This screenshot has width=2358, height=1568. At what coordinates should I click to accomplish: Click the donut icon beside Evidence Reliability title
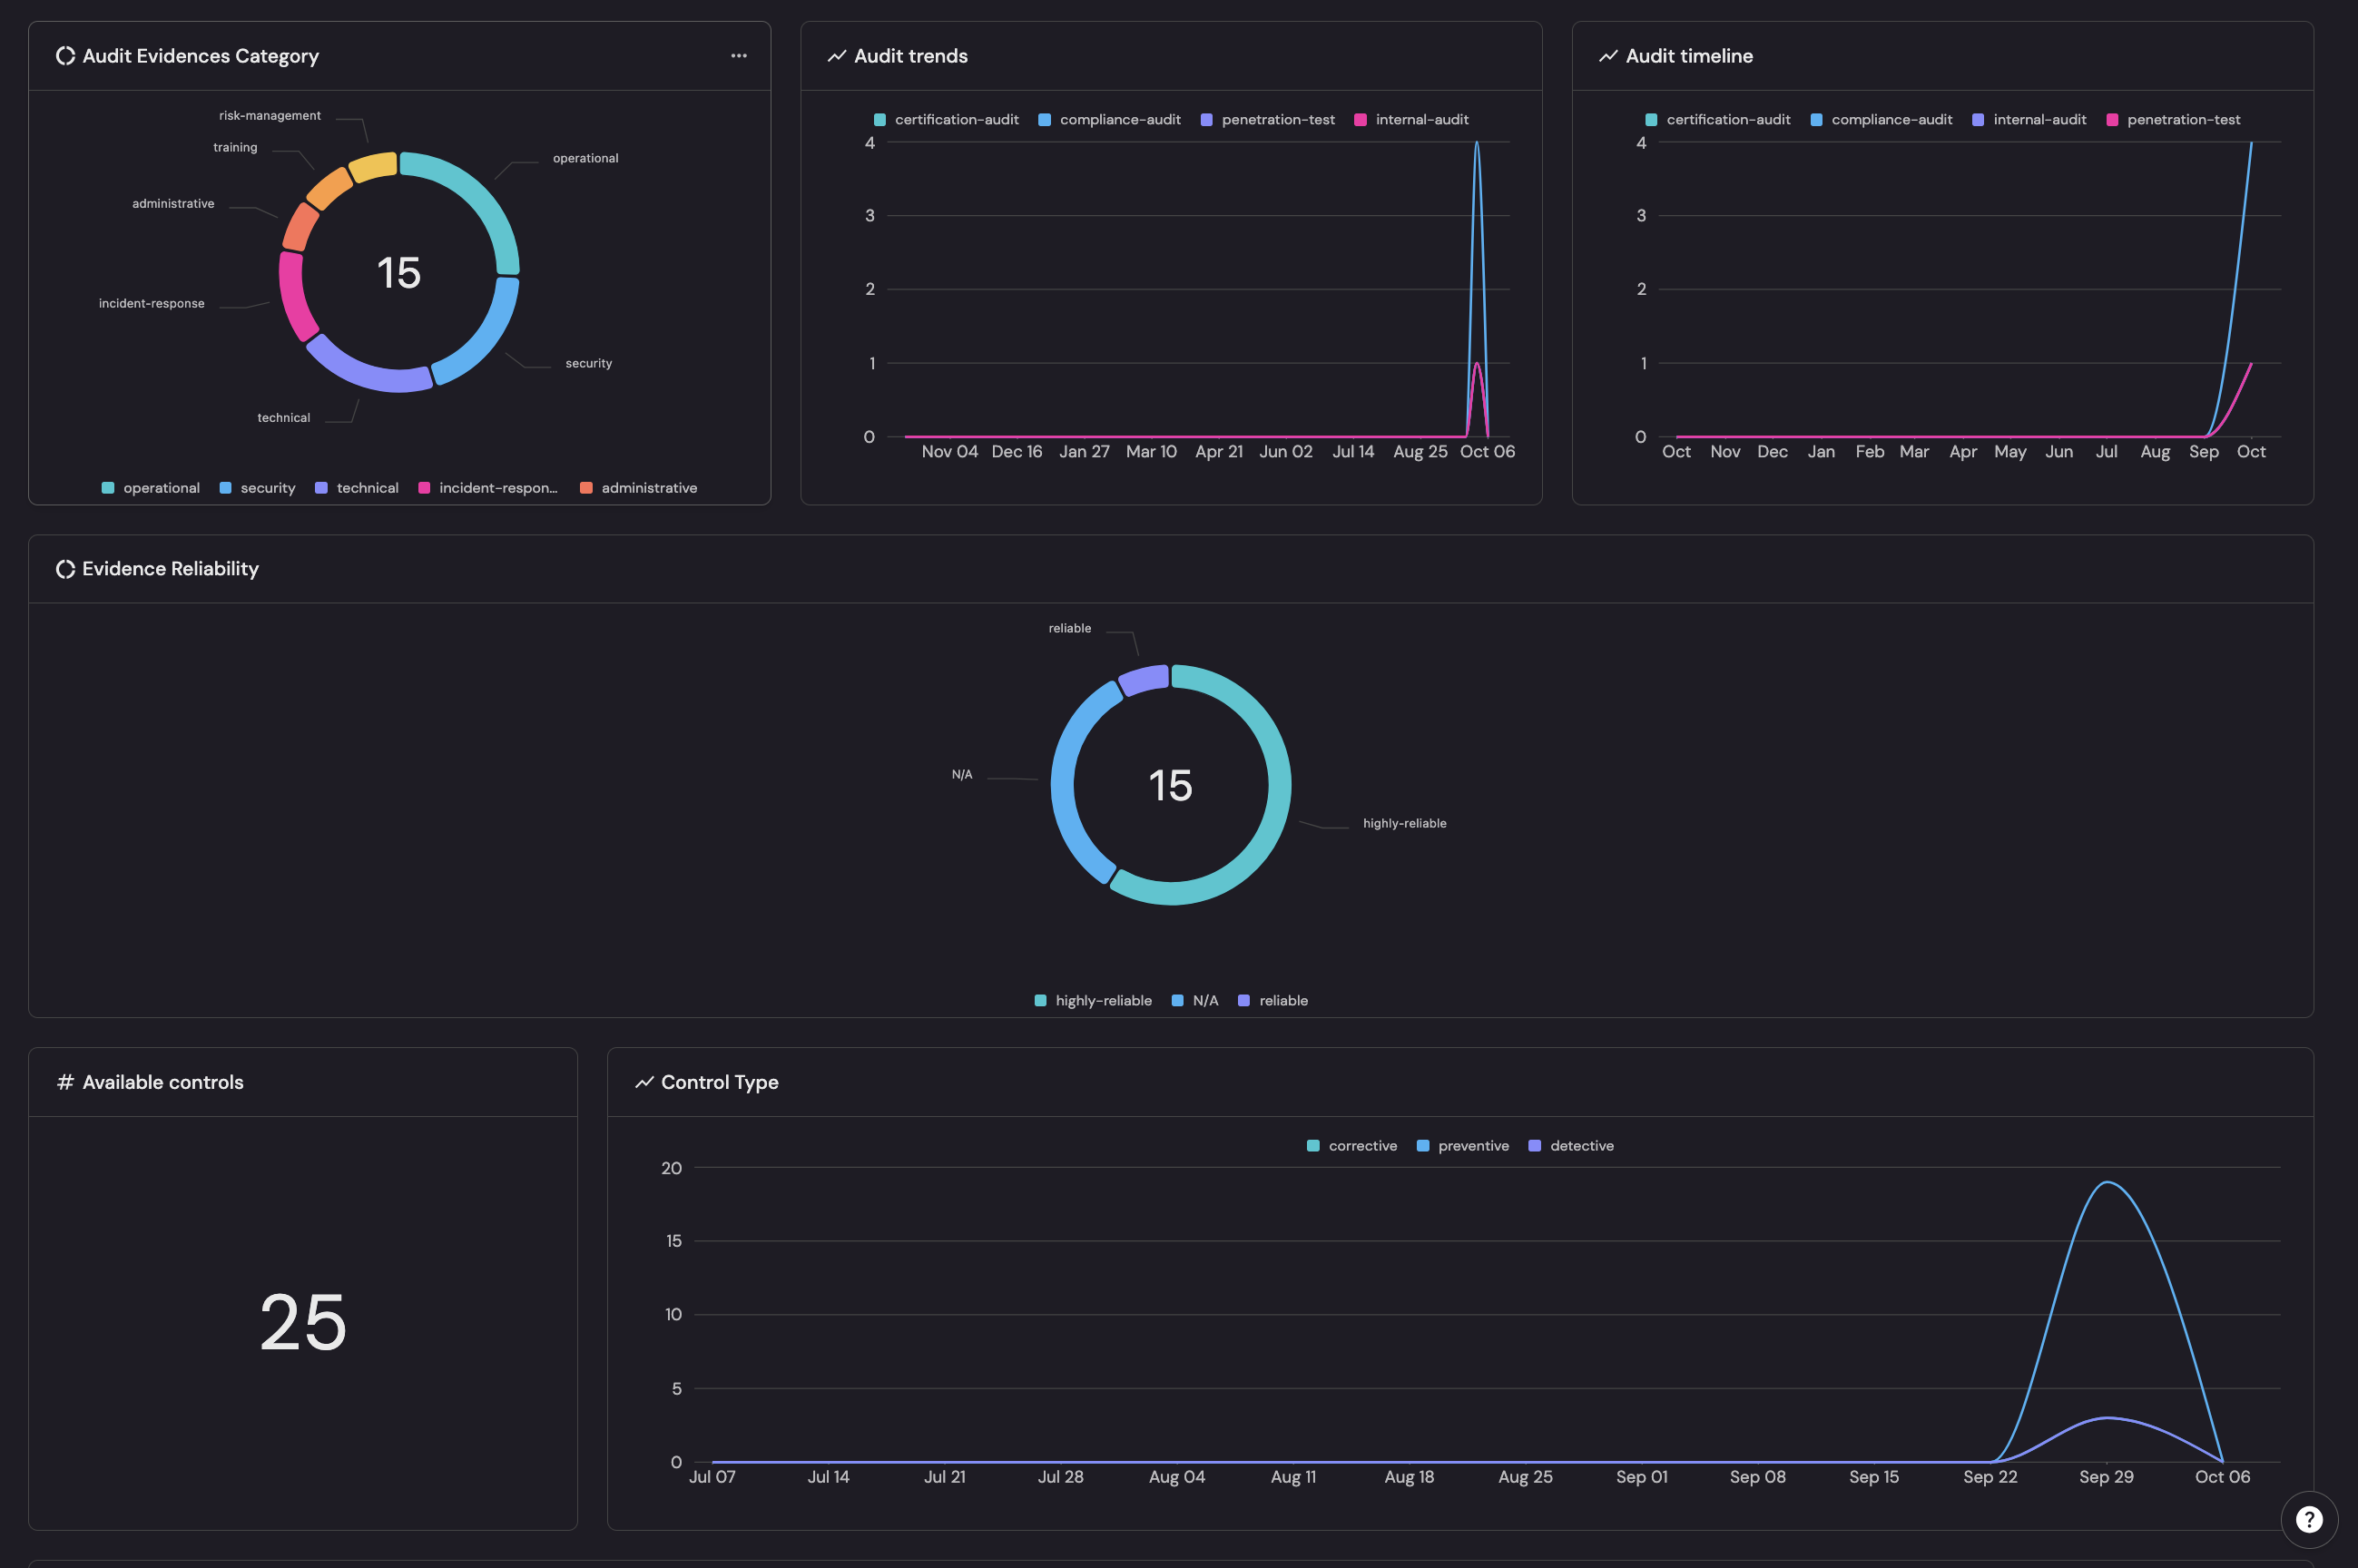pyautogui.click(x=65, y=568)
